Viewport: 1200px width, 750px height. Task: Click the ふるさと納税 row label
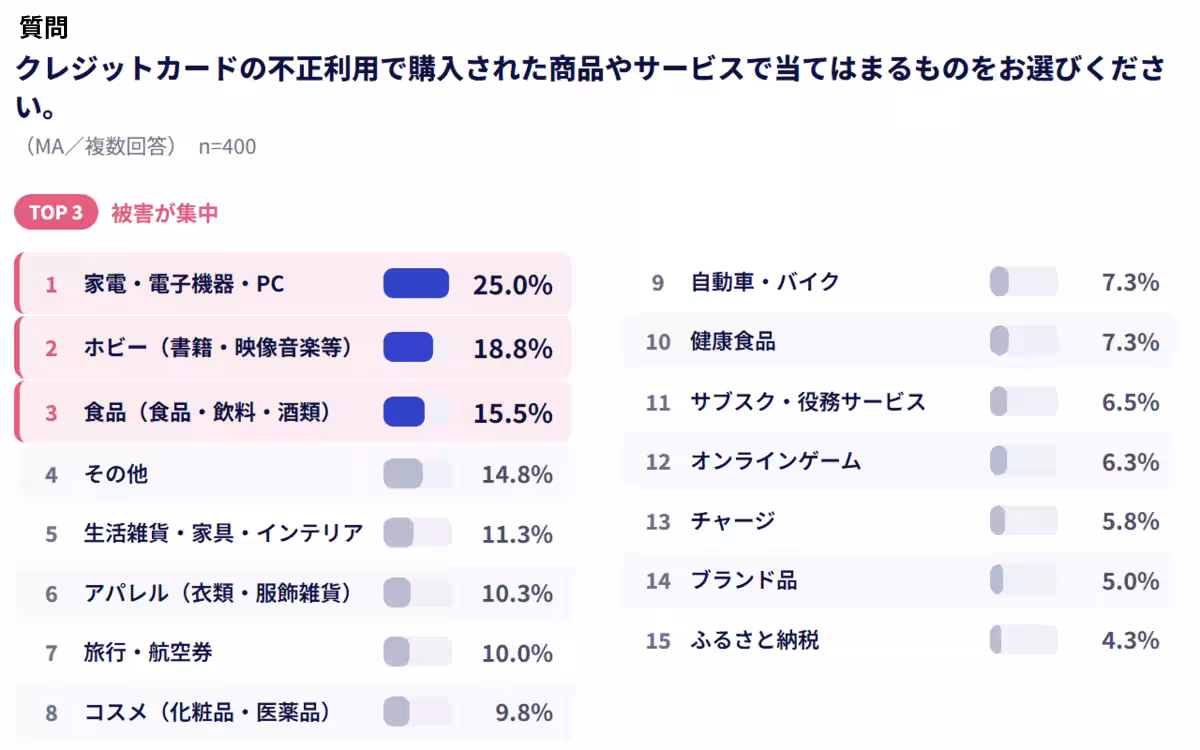tap(755, 640)
